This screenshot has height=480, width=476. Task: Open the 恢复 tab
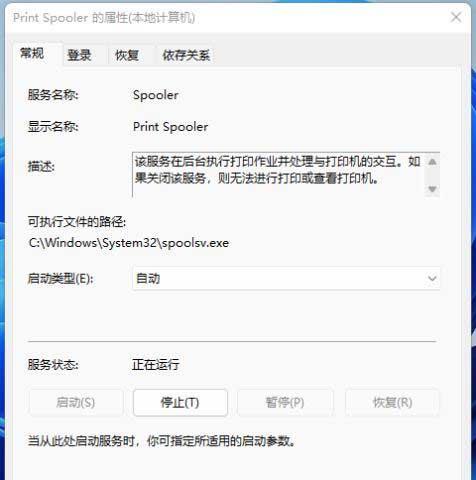[127, 55]
